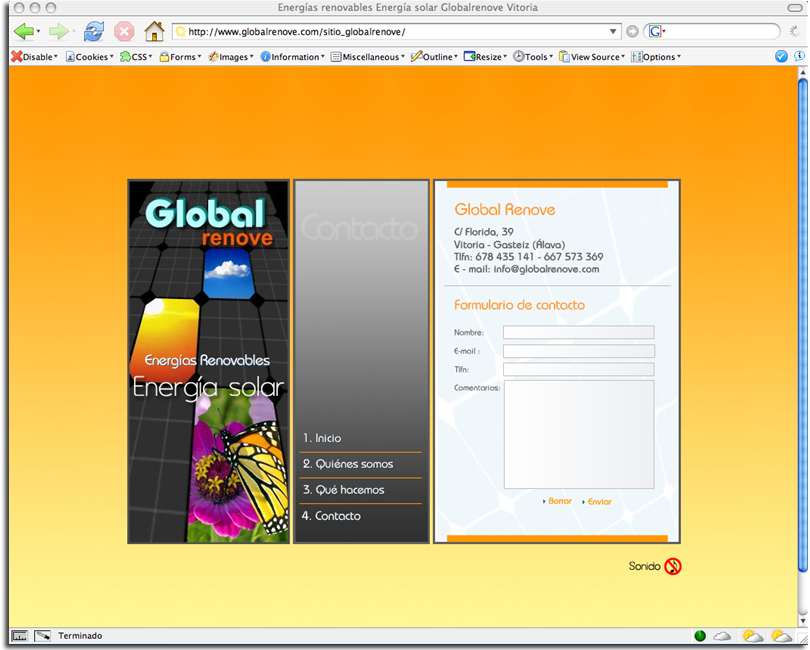Open the Forms menu

click(x=180, y=57)
